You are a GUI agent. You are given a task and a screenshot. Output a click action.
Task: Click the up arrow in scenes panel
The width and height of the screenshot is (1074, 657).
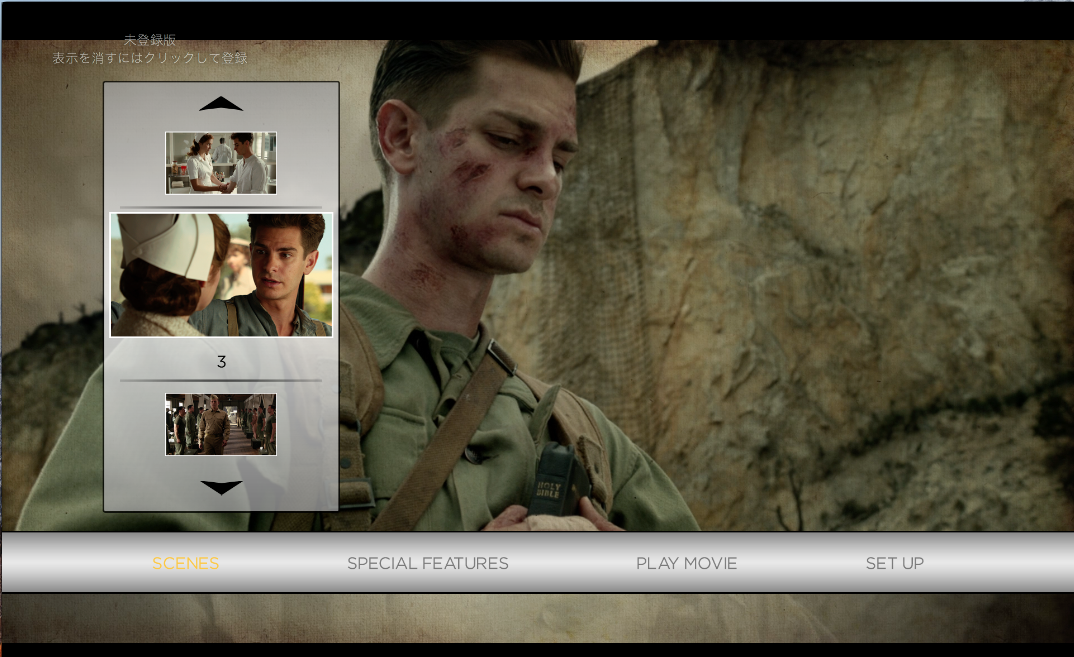click(221, 104)
